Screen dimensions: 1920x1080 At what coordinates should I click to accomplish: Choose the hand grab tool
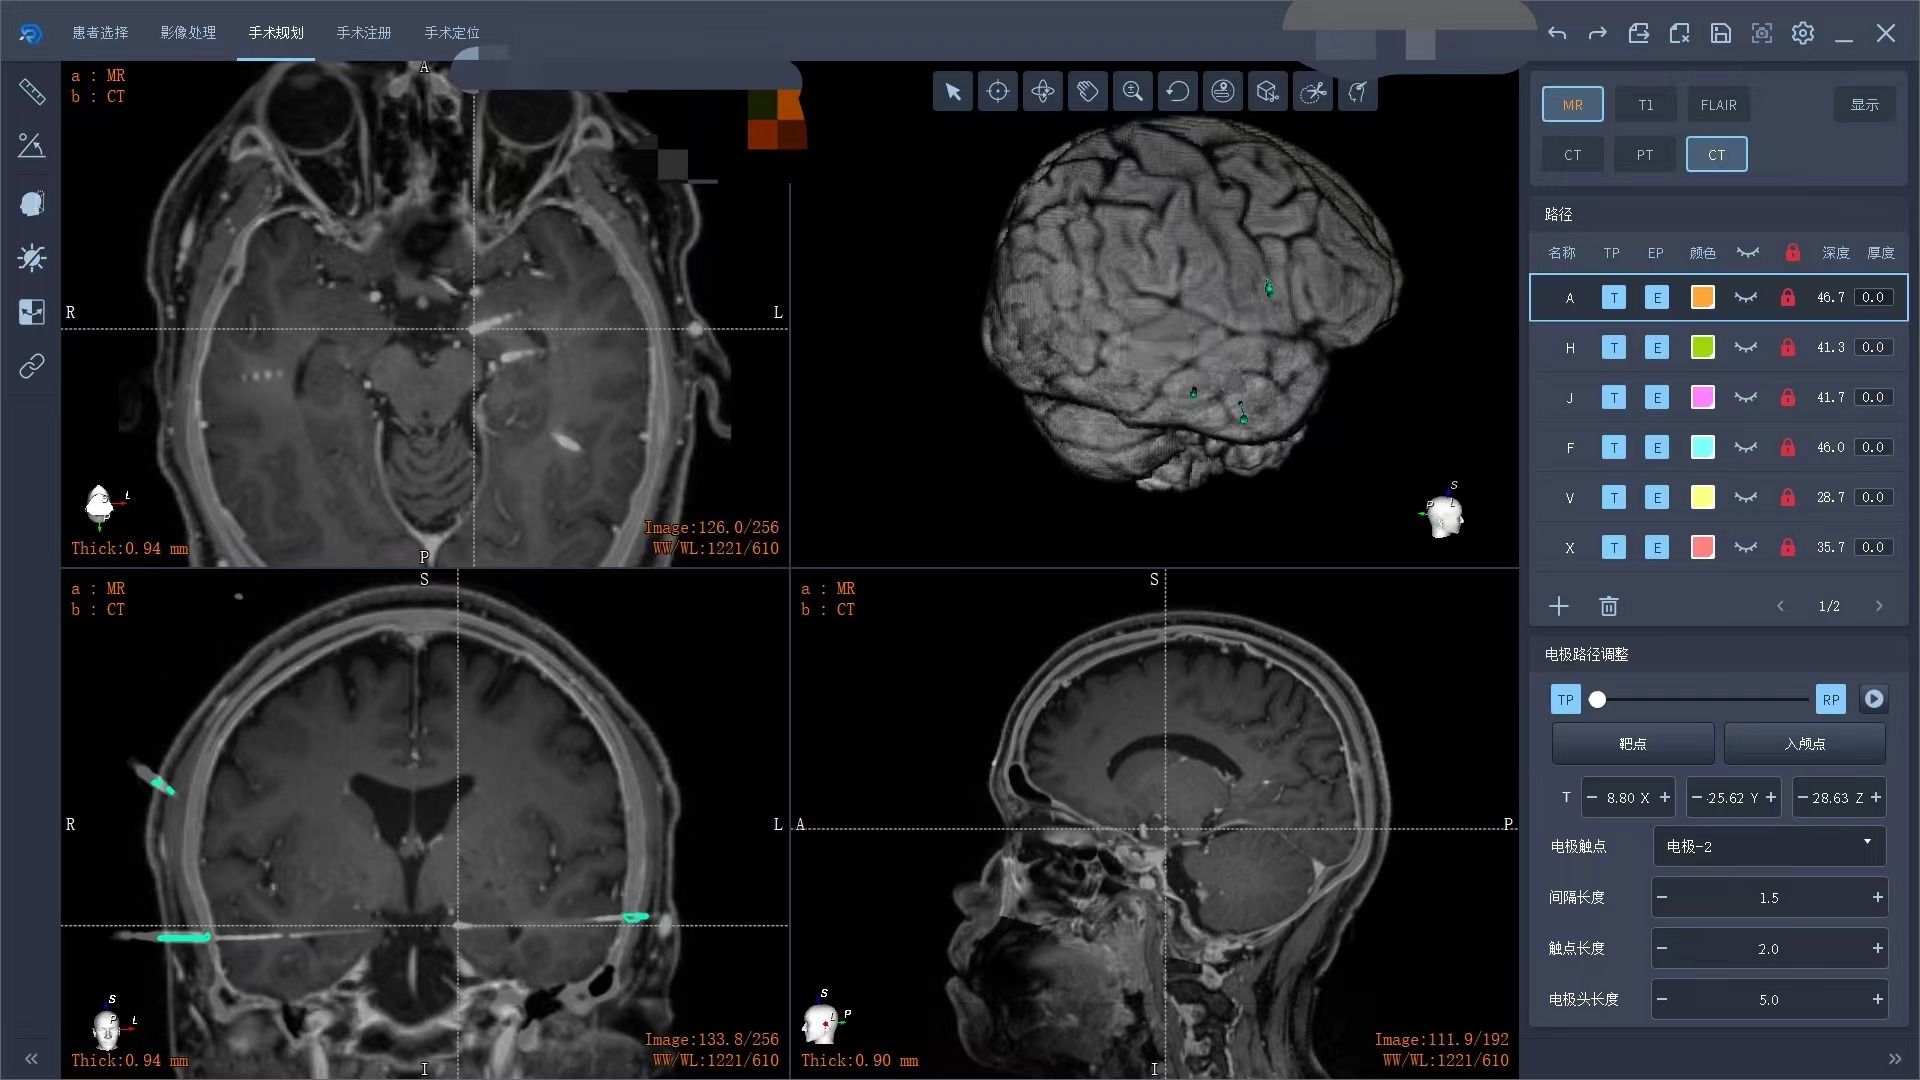pos(1088,92)
